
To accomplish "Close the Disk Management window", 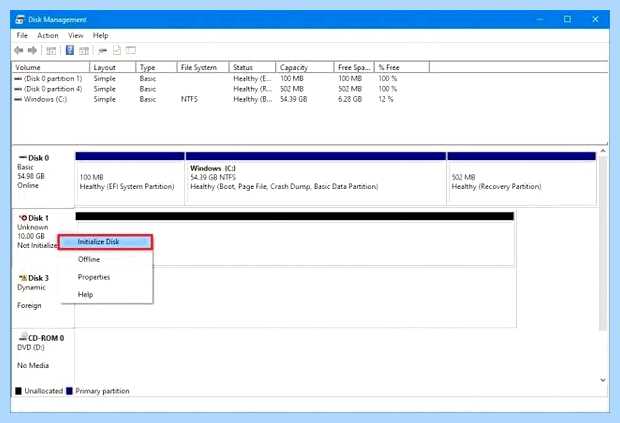I will (595, 19).
